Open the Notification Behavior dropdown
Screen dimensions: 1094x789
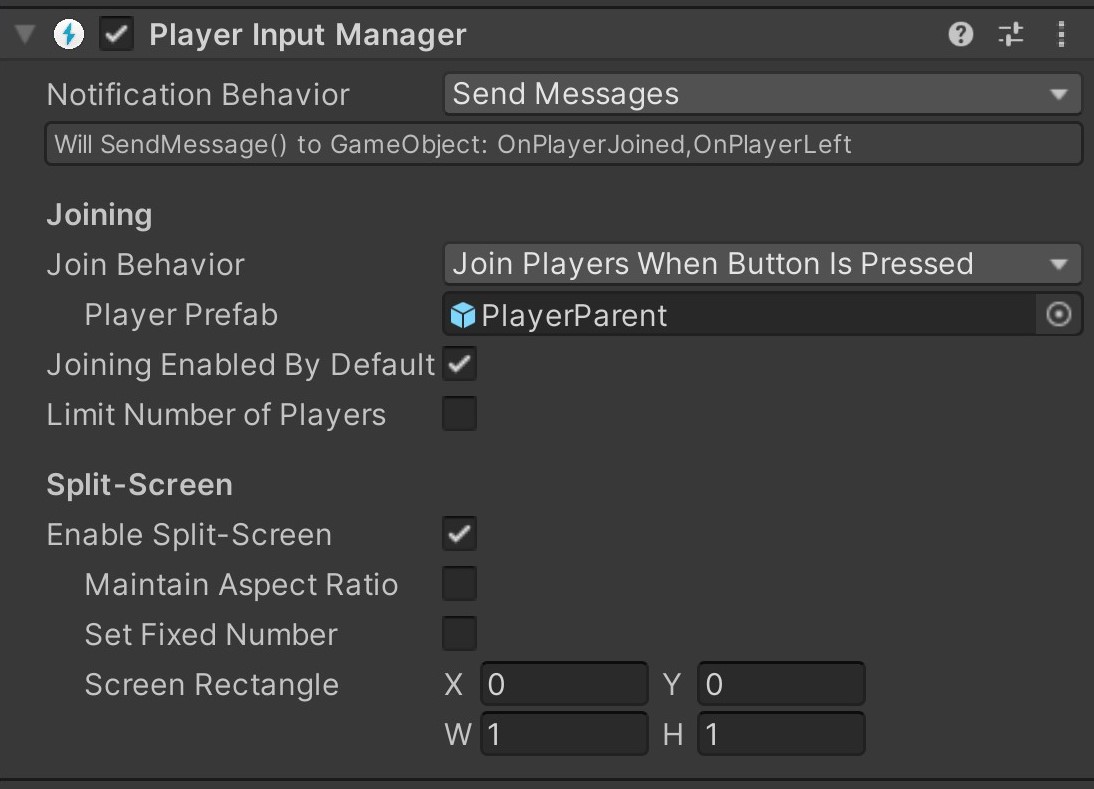click(x=763, y=94)
